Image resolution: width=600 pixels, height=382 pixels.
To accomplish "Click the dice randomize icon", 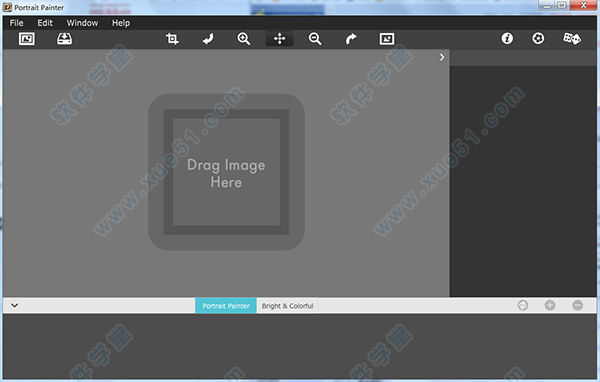I will click(x=572, y=38).
